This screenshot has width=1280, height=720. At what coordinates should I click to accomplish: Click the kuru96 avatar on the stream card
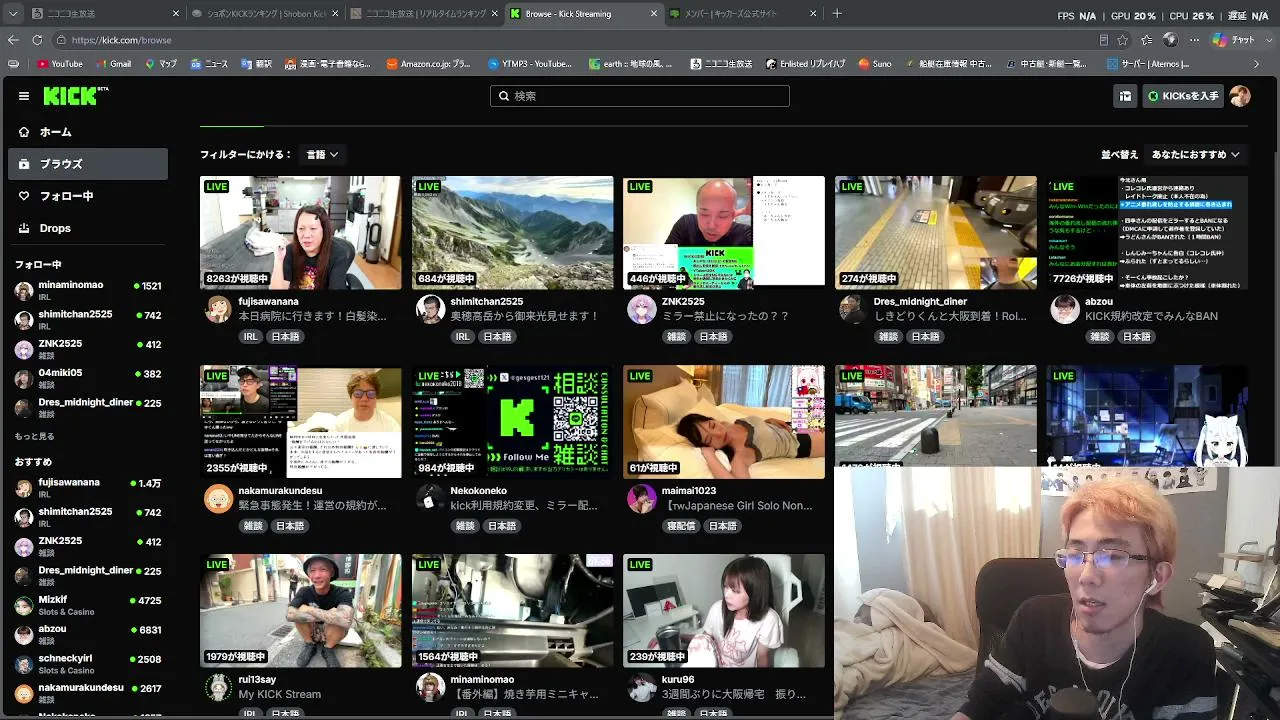click(641, 687)
